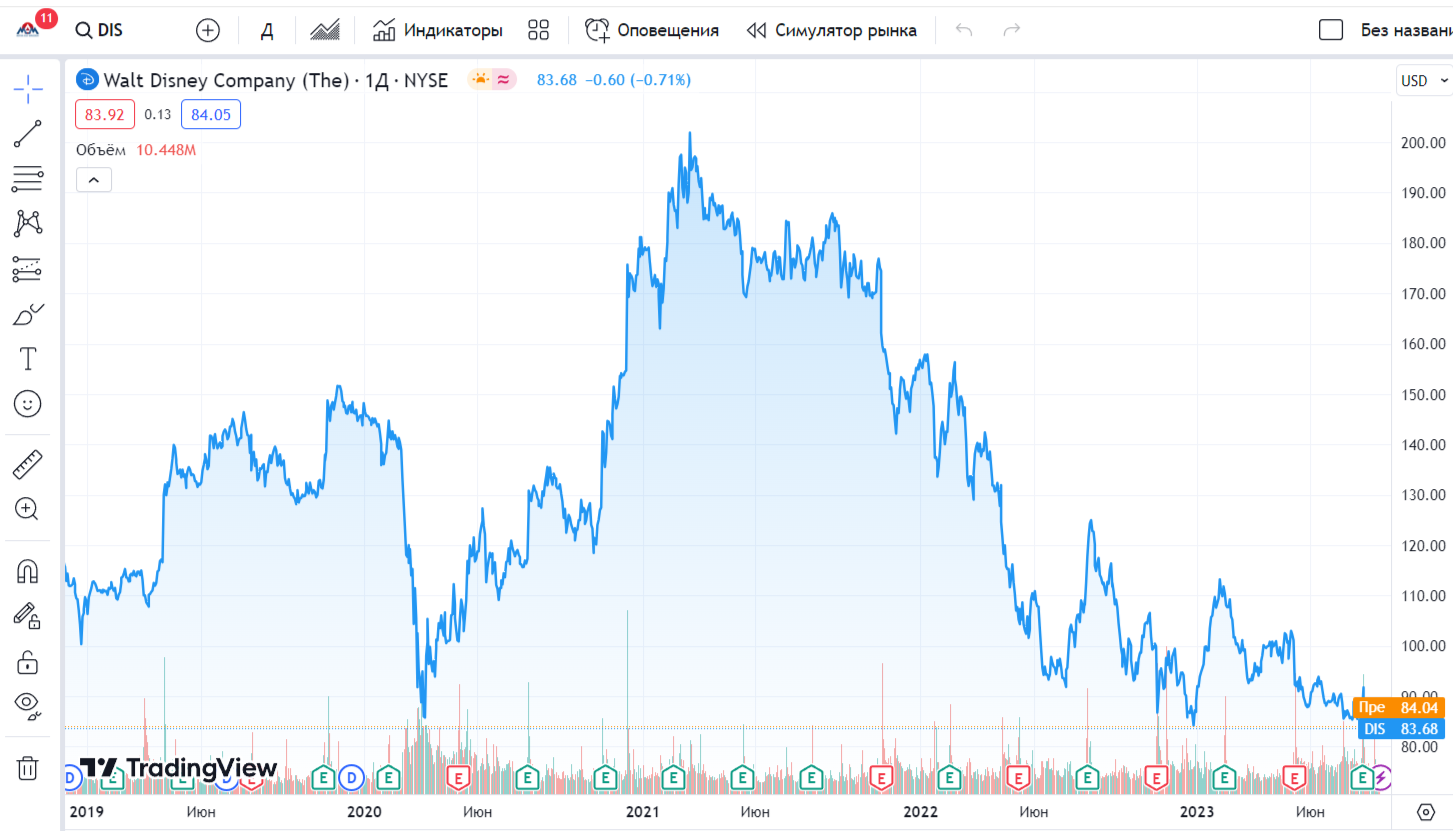
Task: Select the crosshair cursor tool
Action: pos(28,88)
